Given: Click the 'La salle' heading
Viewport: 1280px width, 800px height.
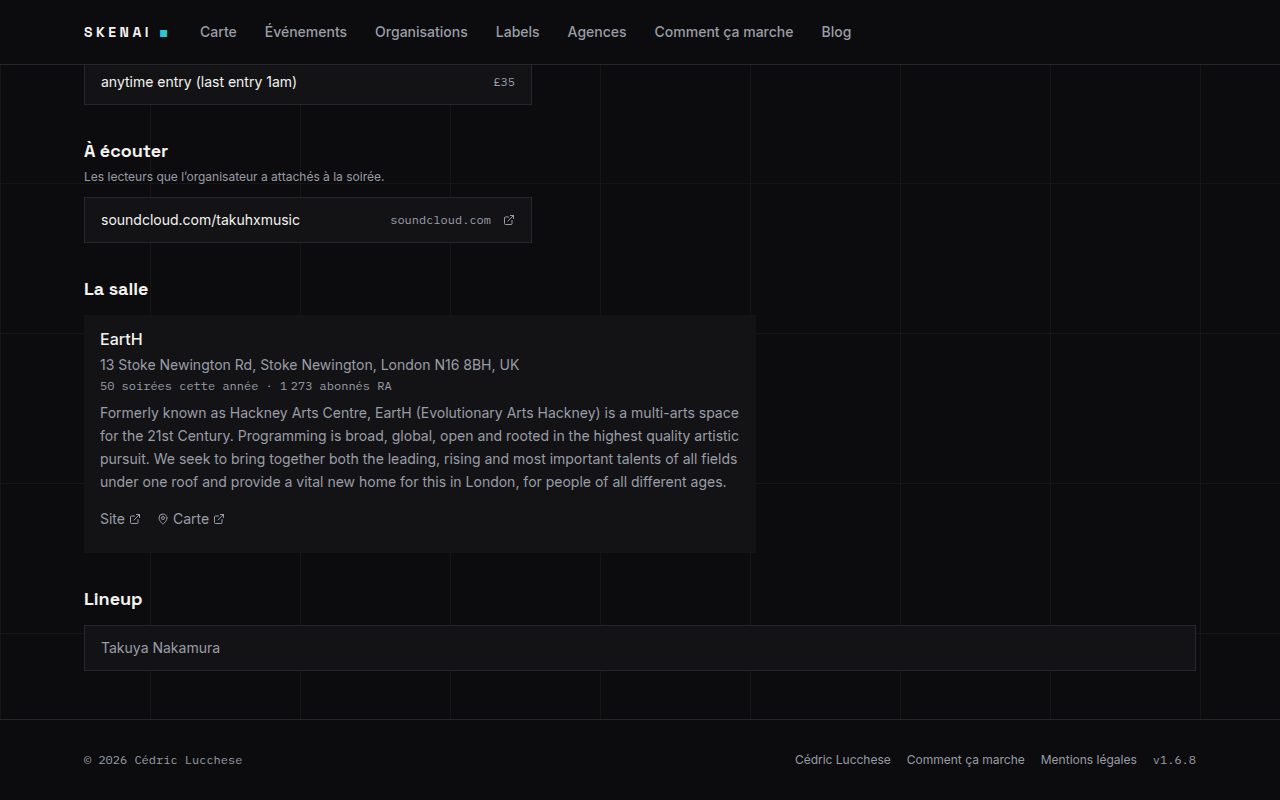Looking at the screenshot, I should click(x=116, y=289).
